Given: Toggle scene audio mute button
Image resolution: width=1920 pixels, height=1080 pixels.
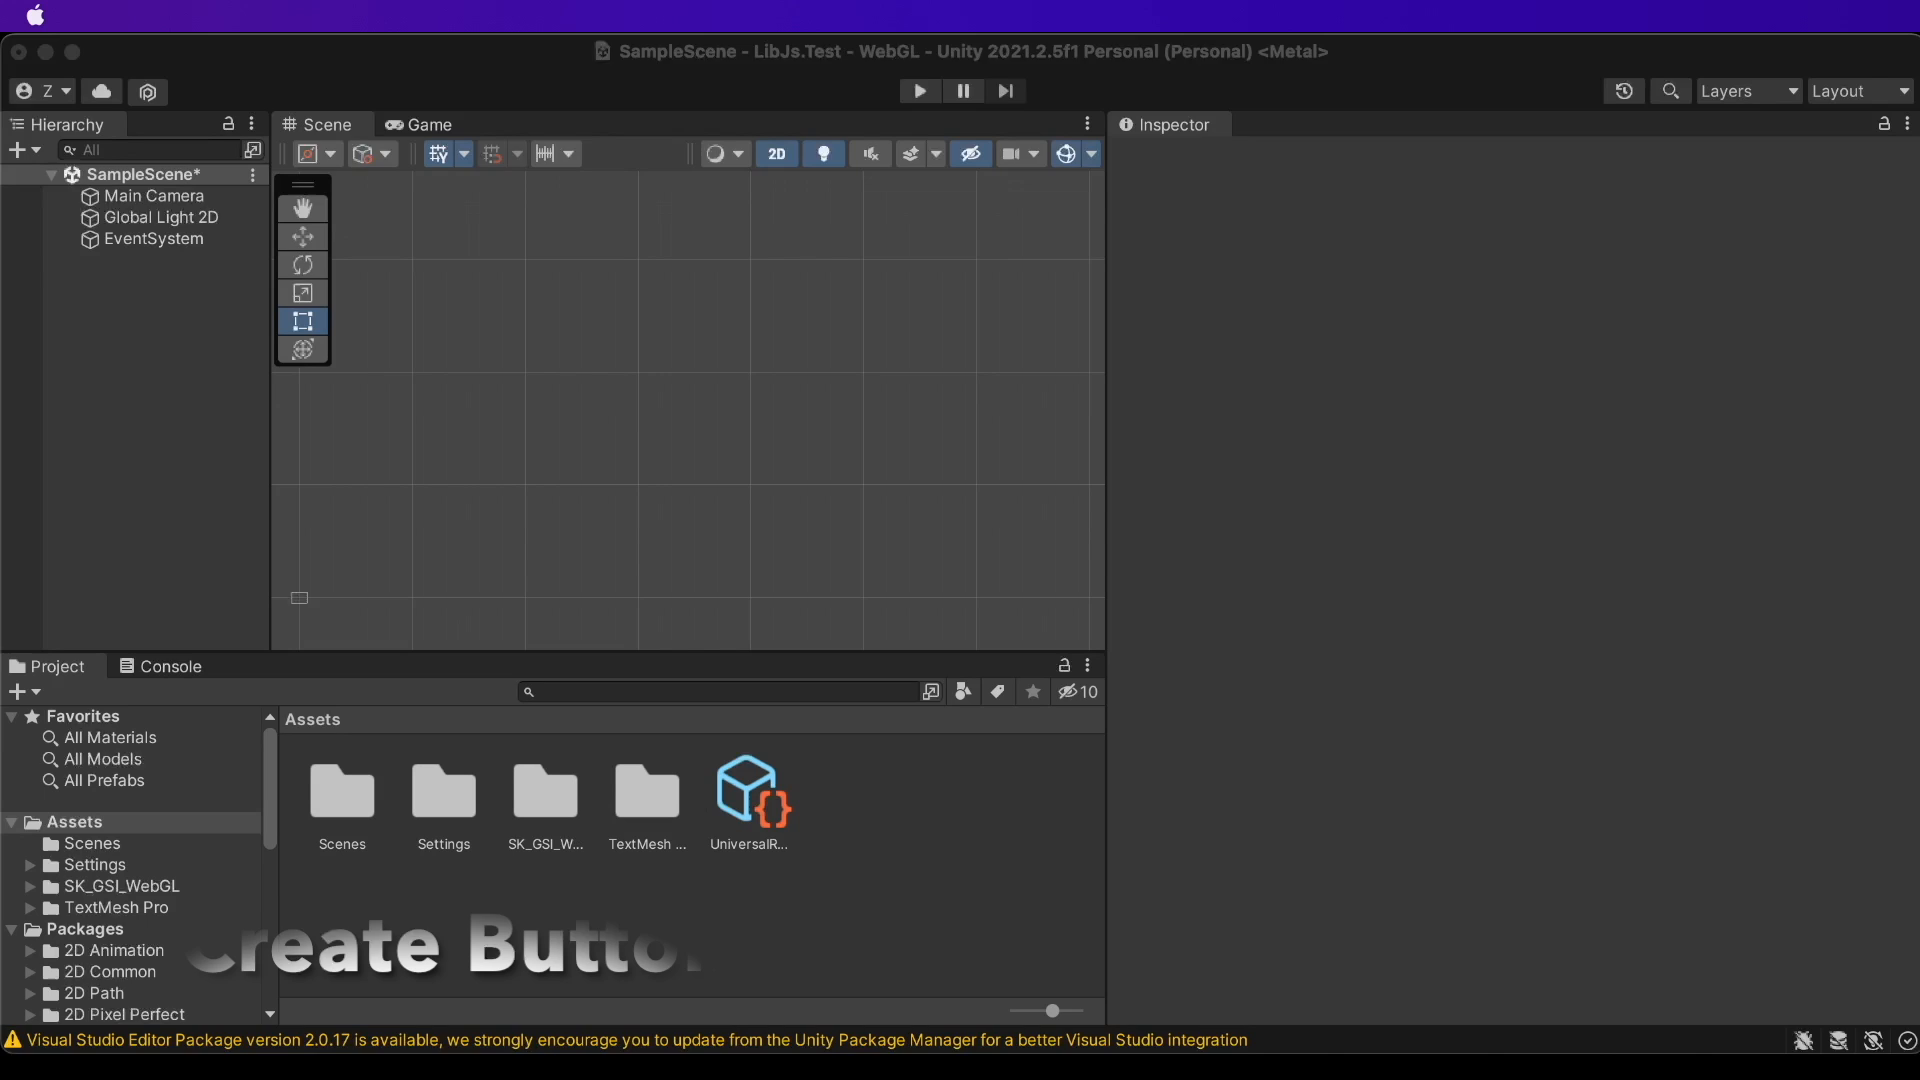Looking at the screenshot, I should [871, 154].
